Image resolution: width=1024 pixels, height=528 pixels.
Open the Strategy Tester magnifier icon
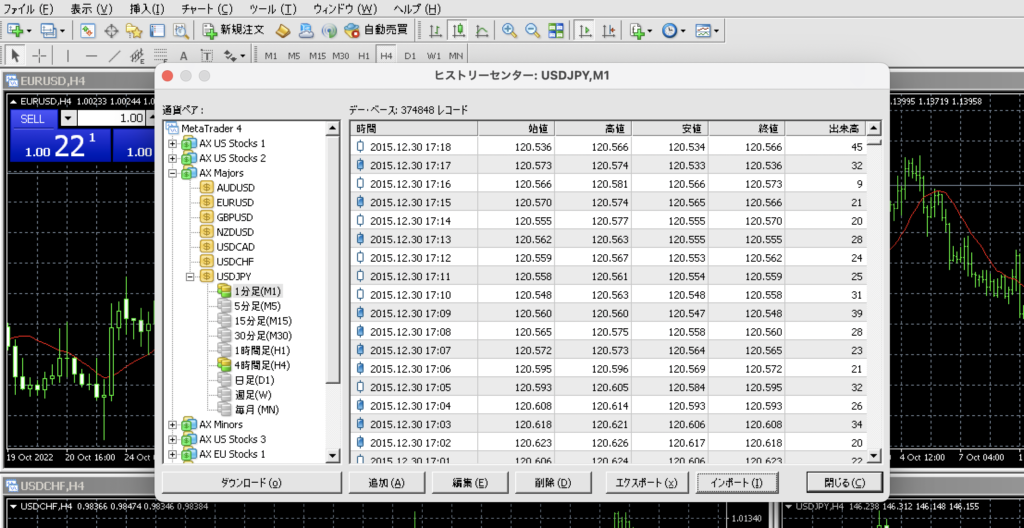tap(180, 30)
